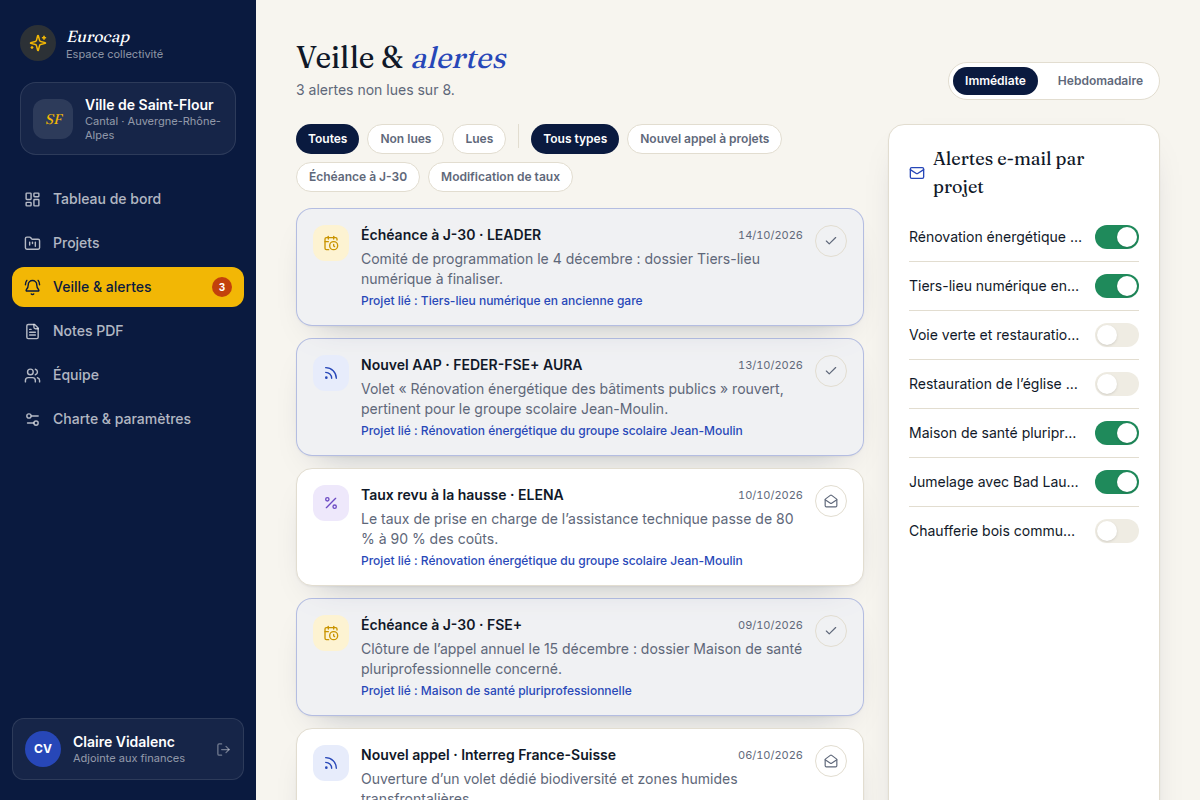Click the Eurocap star logo icon
This screenshot has width=1200, height=800.
pos(38,43)
